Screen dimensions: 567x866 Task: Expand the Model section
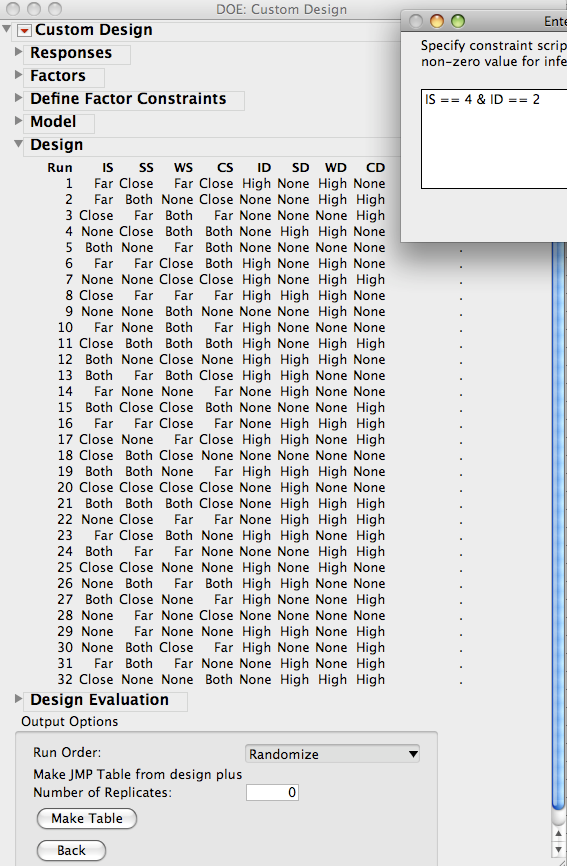point(18,121)
